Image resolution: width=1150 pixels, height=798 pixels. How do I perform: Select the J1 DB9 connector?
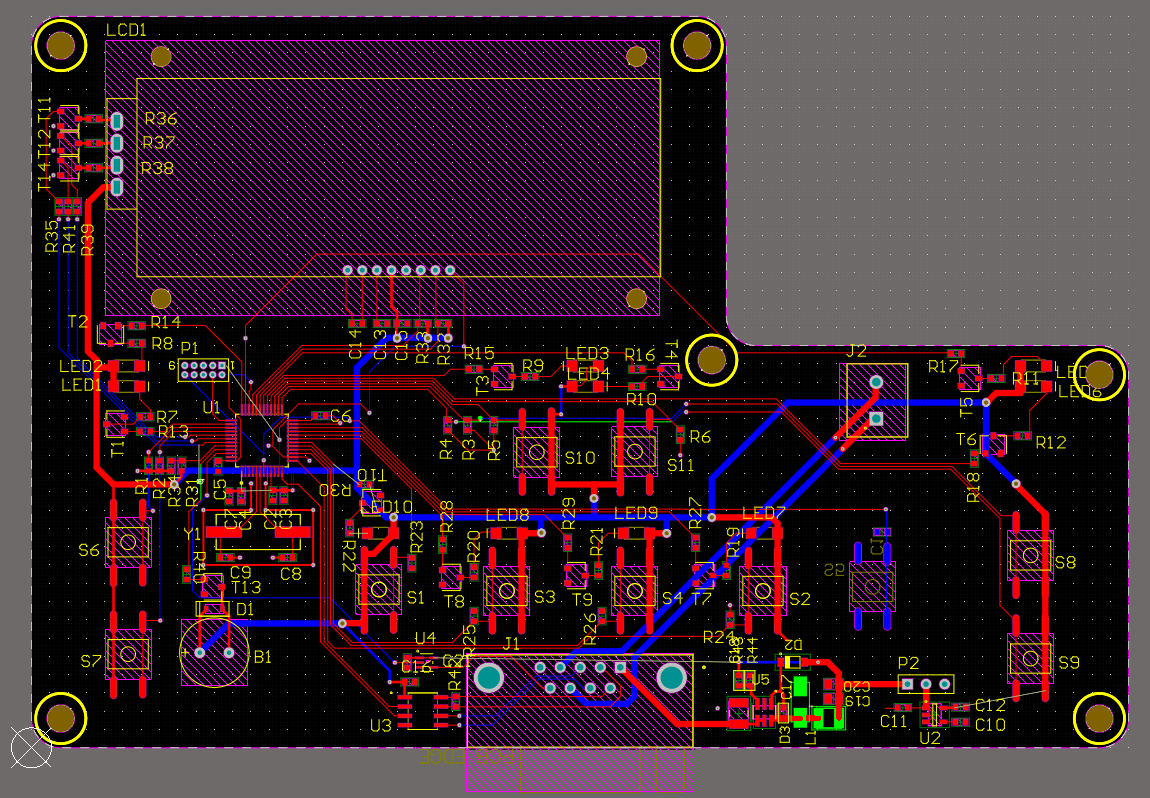click(579, 698)
